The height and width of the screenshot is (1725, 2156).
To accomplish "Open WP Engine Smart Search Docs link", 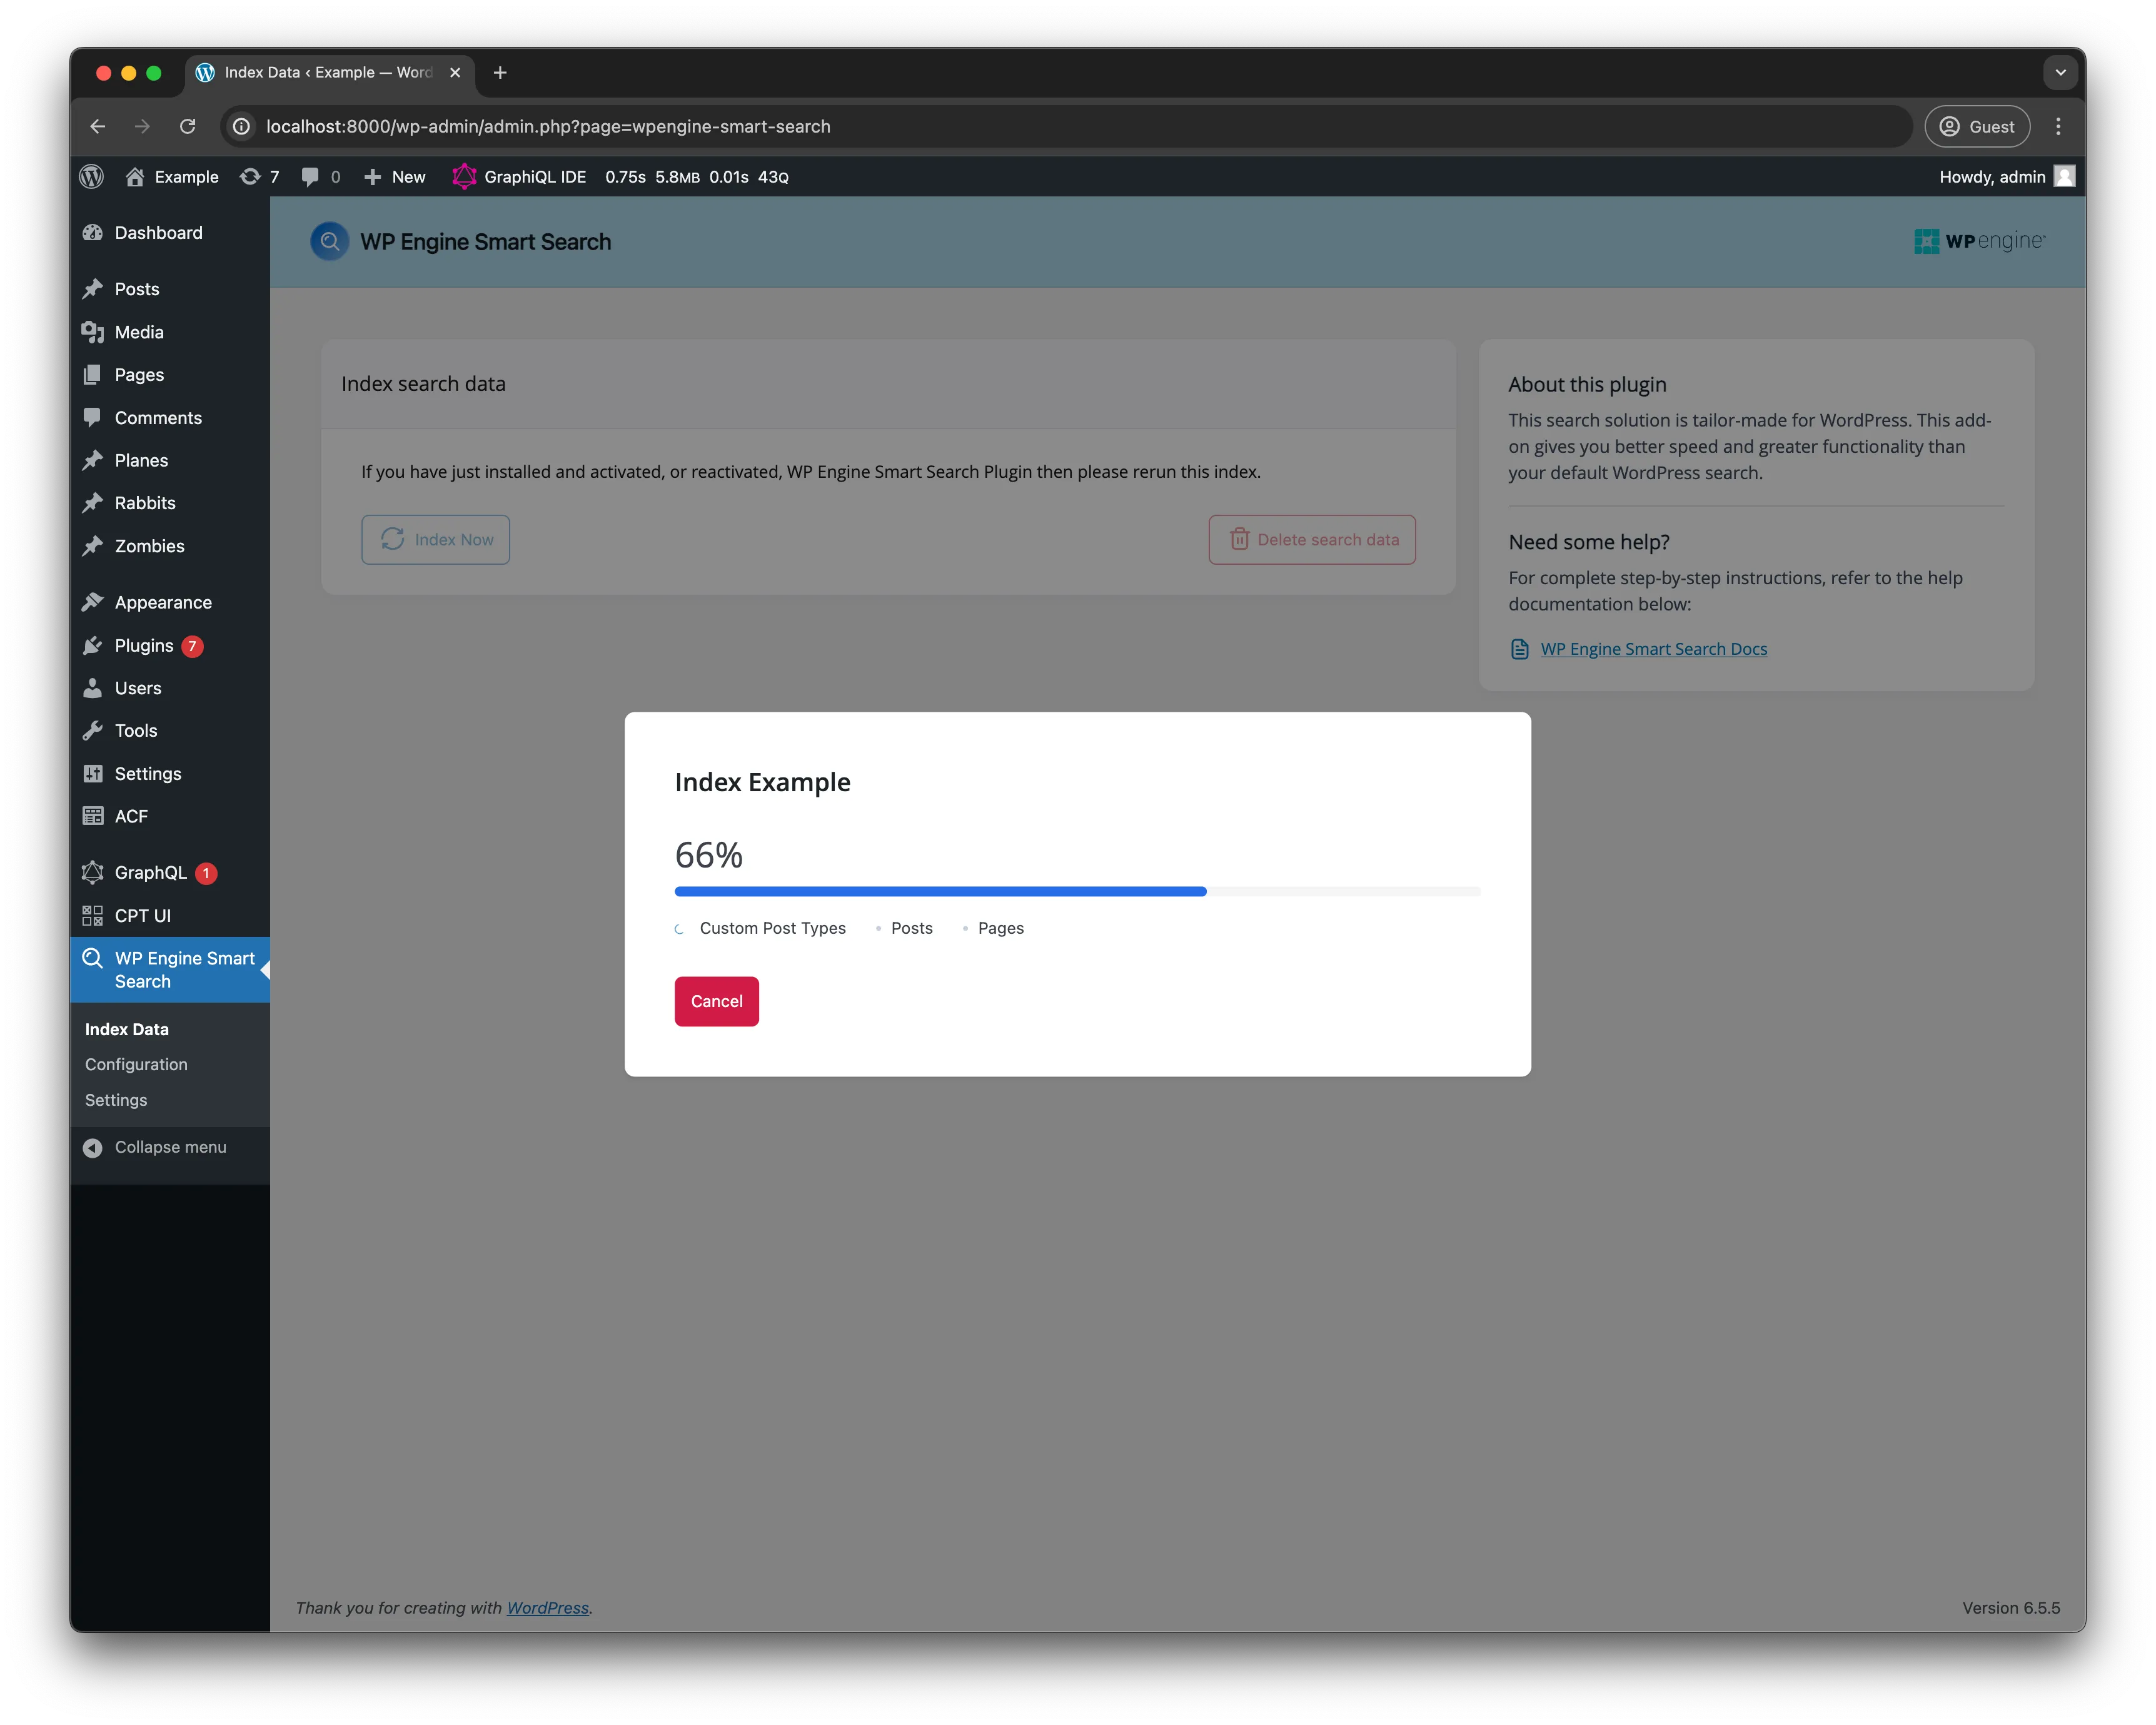I will [x=1654, y=648].
